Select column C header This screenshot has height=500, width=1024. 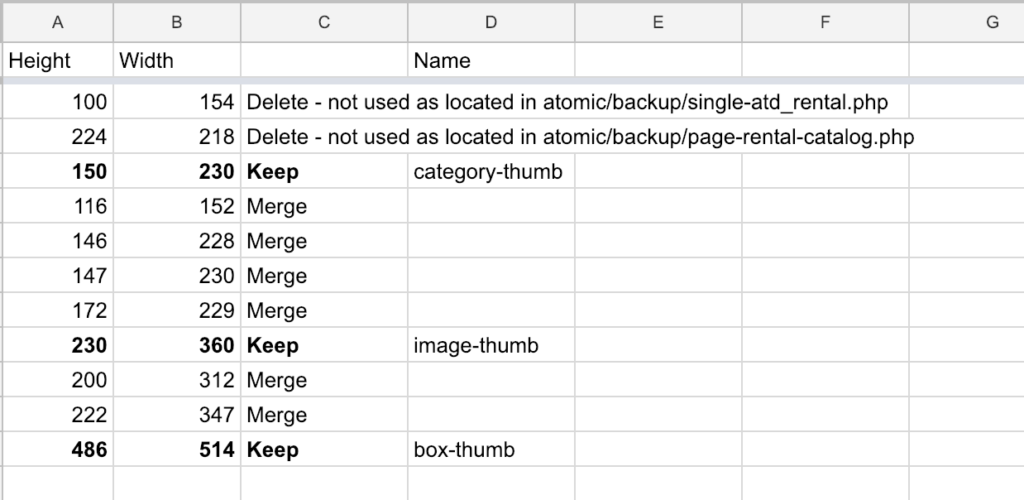pos(324,22)
